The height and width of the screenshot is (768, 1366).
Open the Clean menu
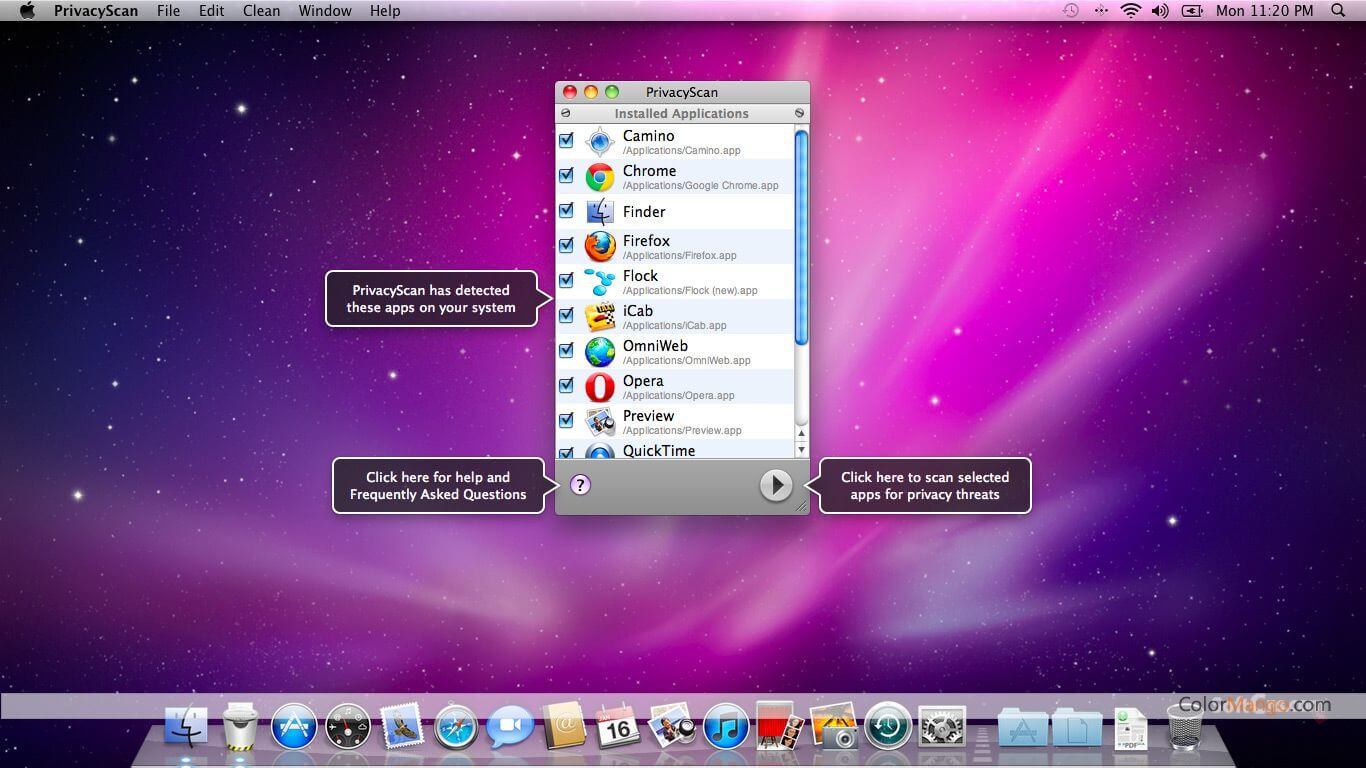(261, 11)
